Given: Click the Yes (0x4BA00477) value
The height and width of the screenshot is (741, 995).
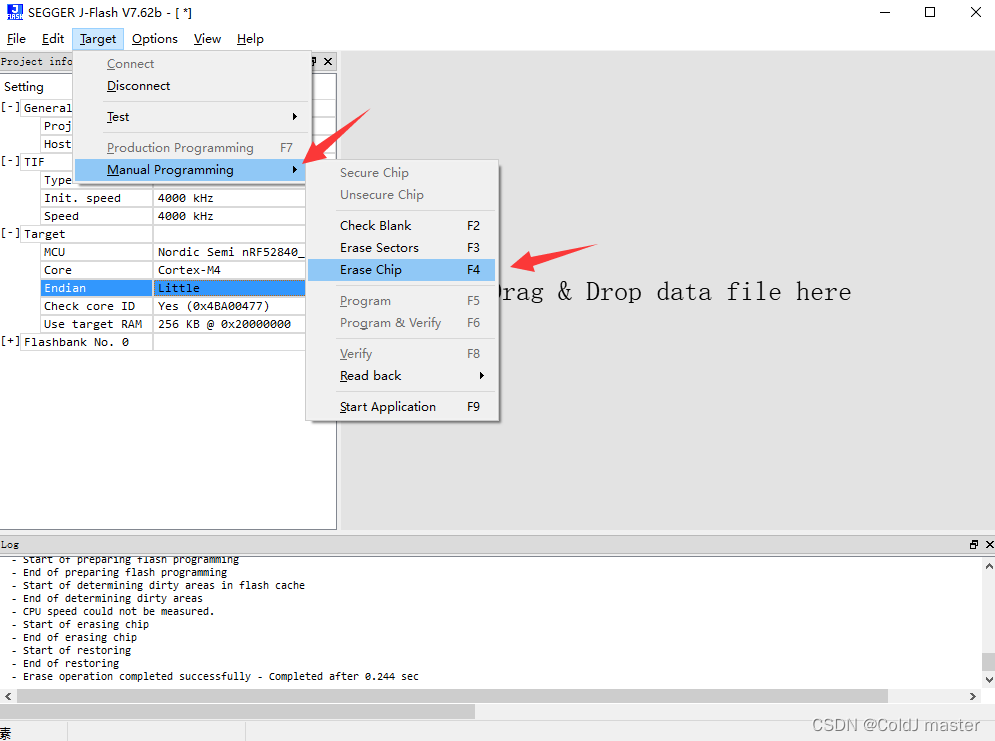Looking at the screenshot, I should point(230,306).
